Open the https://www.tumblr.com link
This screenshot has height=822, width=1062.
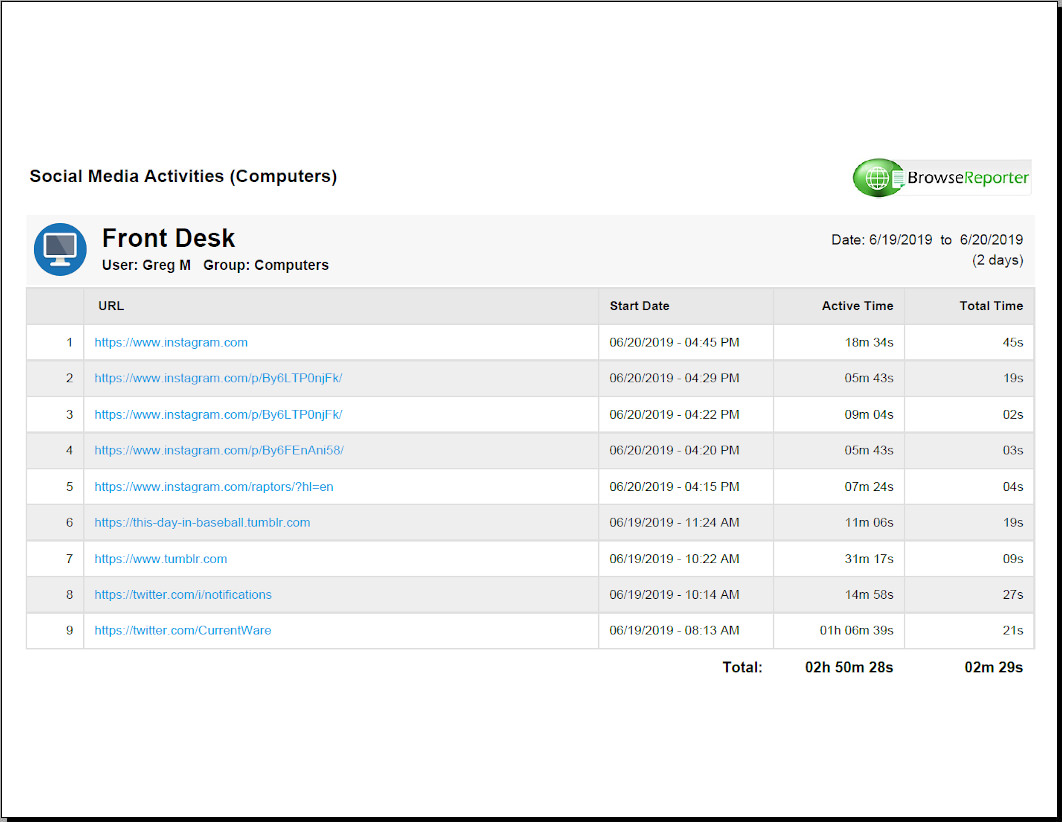161,559
